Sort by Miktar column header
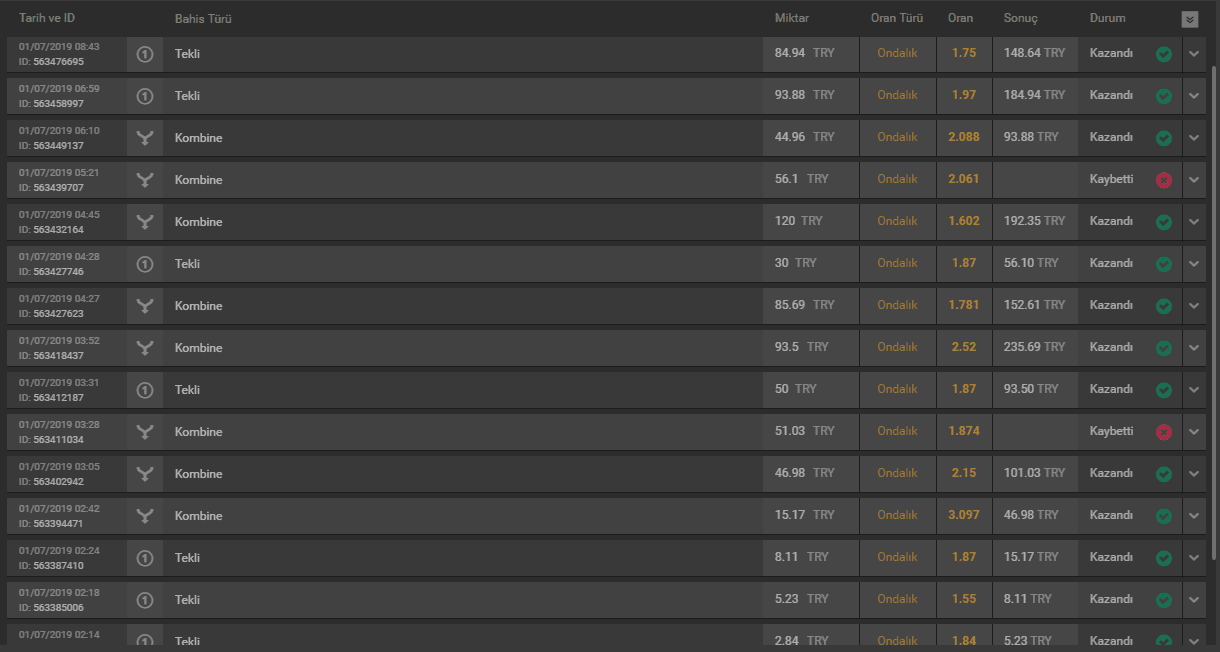The width and height of the screenshot is (1220, 652). pos(792,18)
